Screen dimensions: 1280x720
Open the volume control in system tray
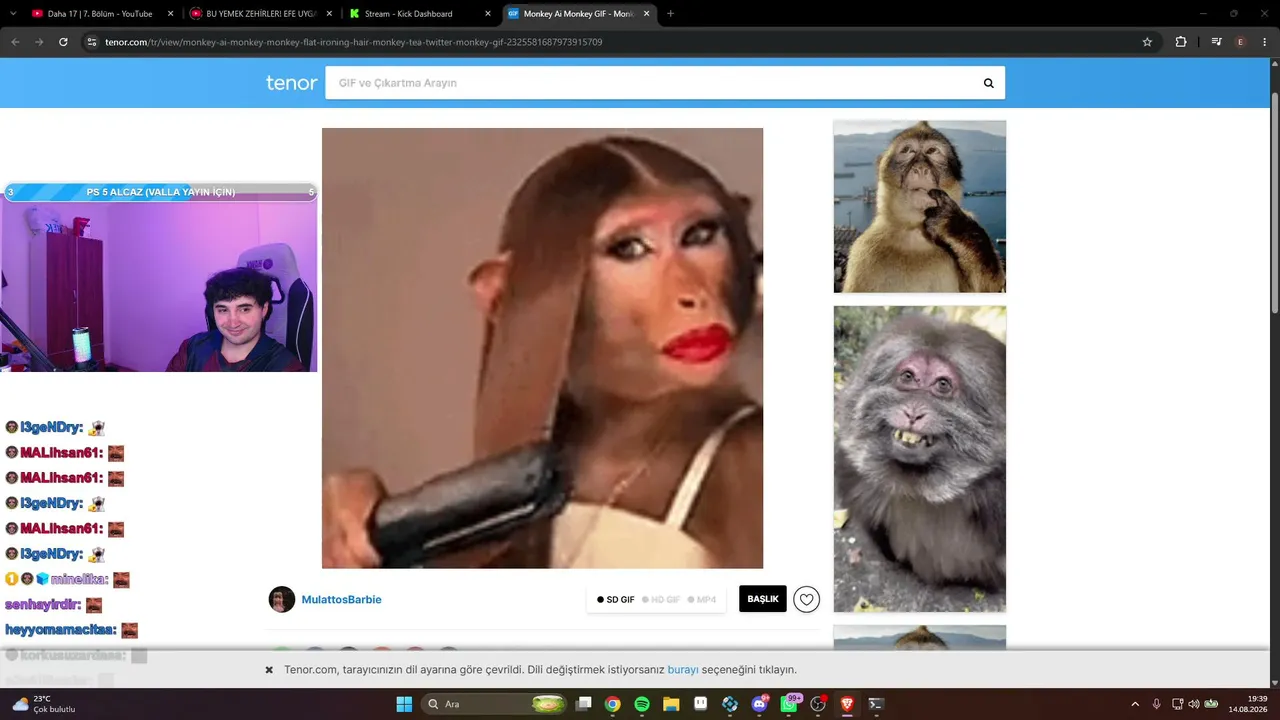coord(1194,704)
